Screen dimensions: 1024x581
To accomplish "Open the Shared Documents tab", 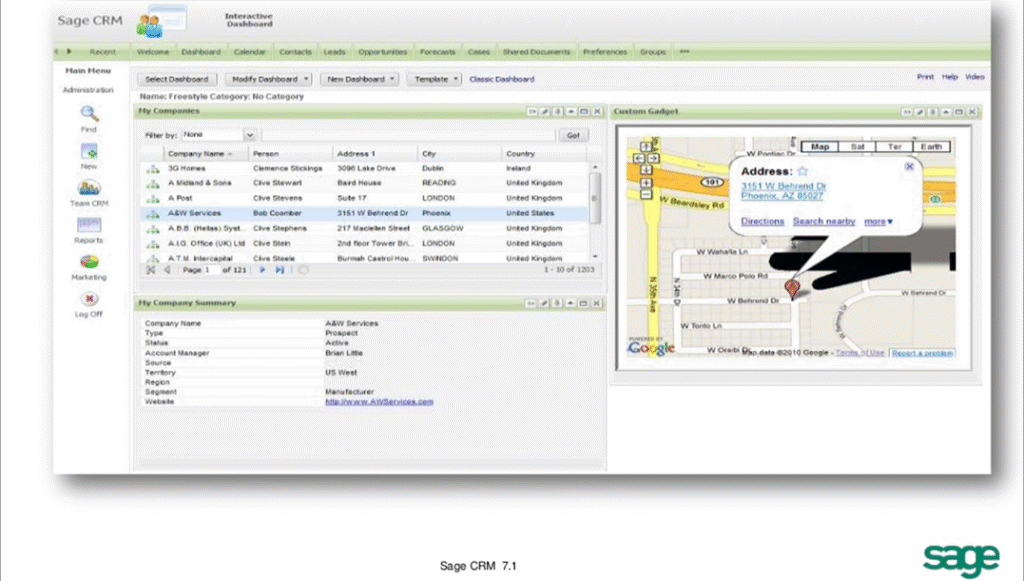I will click(x=536, y=52).
